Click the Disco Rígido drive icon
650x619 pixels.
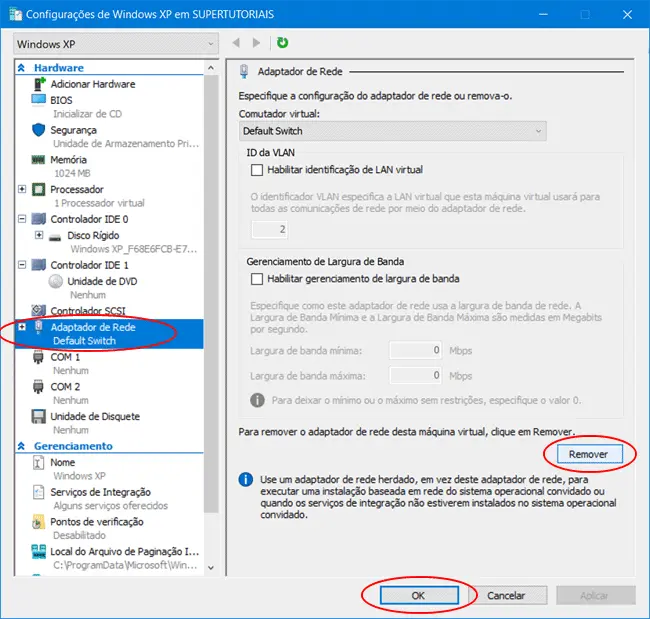(55, 237)
